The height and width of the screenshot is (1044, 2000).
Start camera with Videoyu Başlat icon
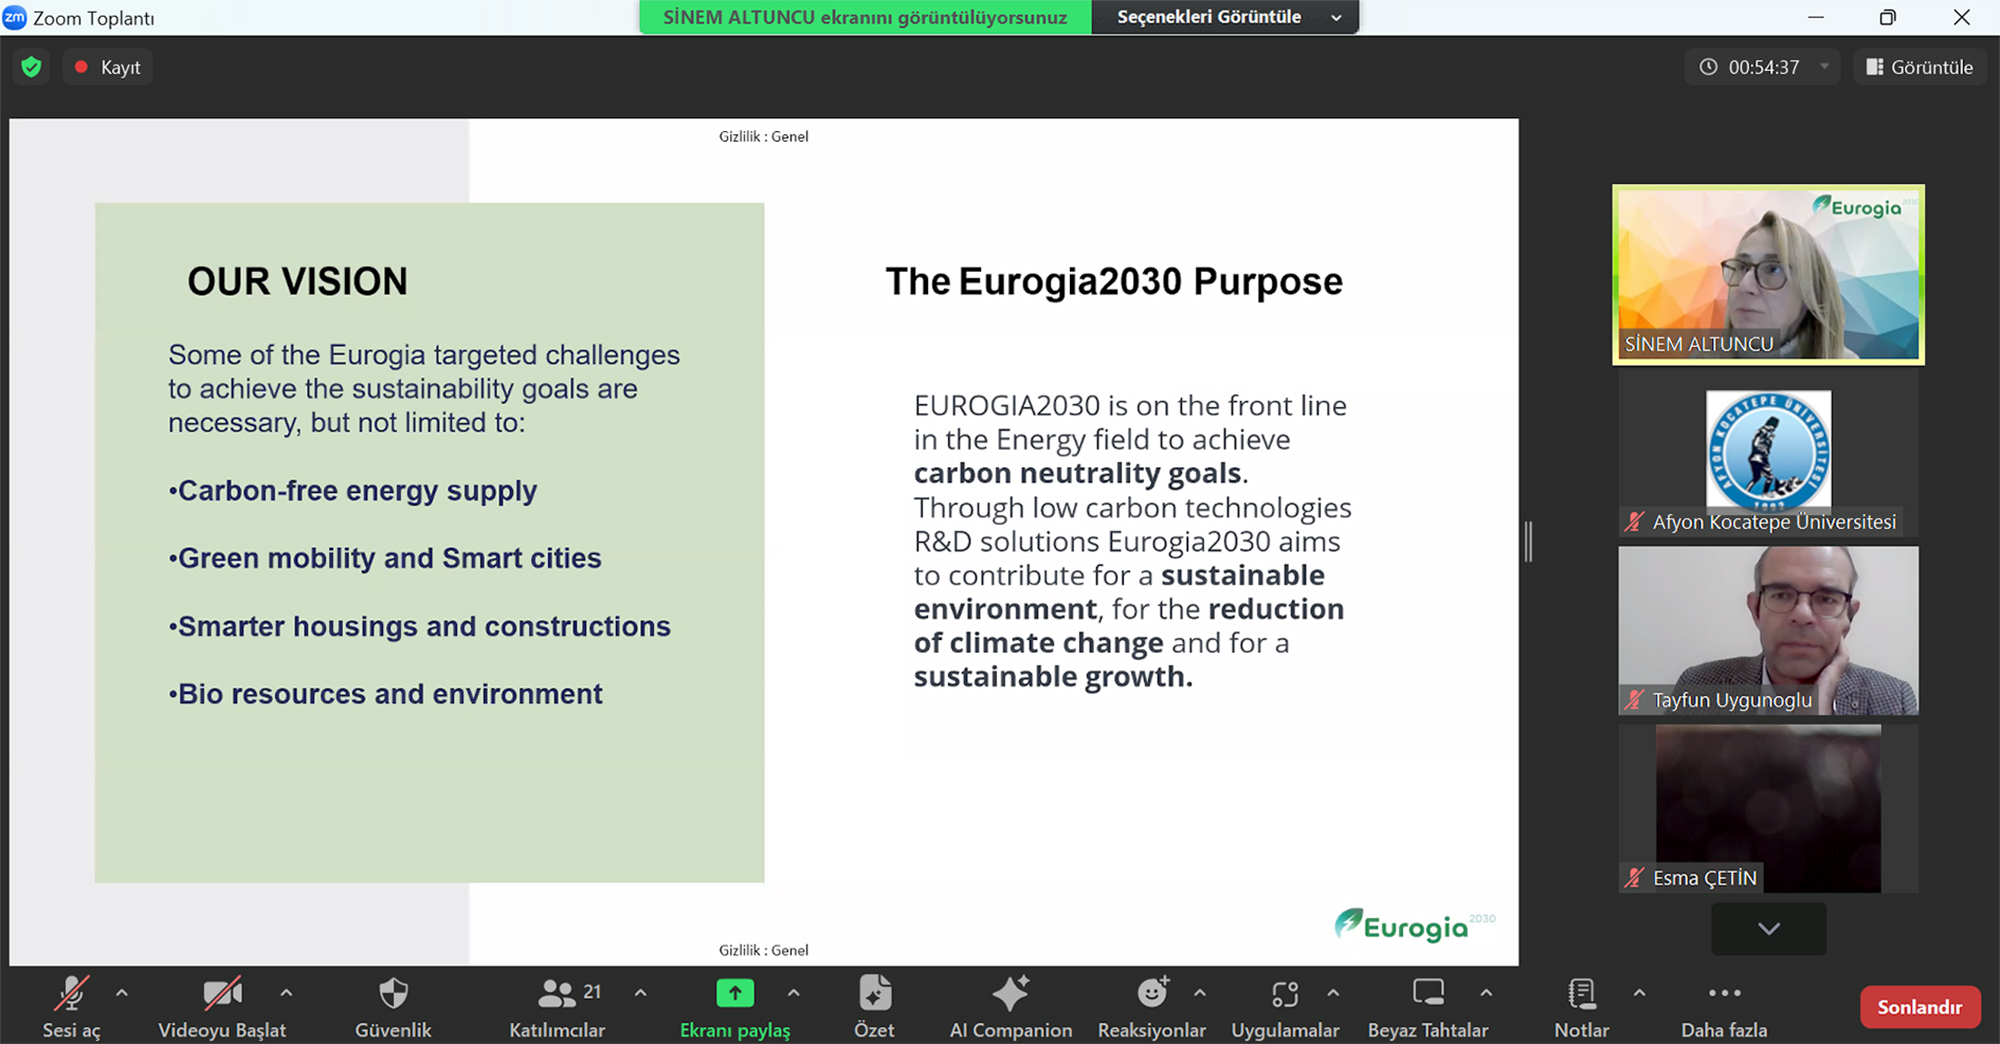point(222,993)
